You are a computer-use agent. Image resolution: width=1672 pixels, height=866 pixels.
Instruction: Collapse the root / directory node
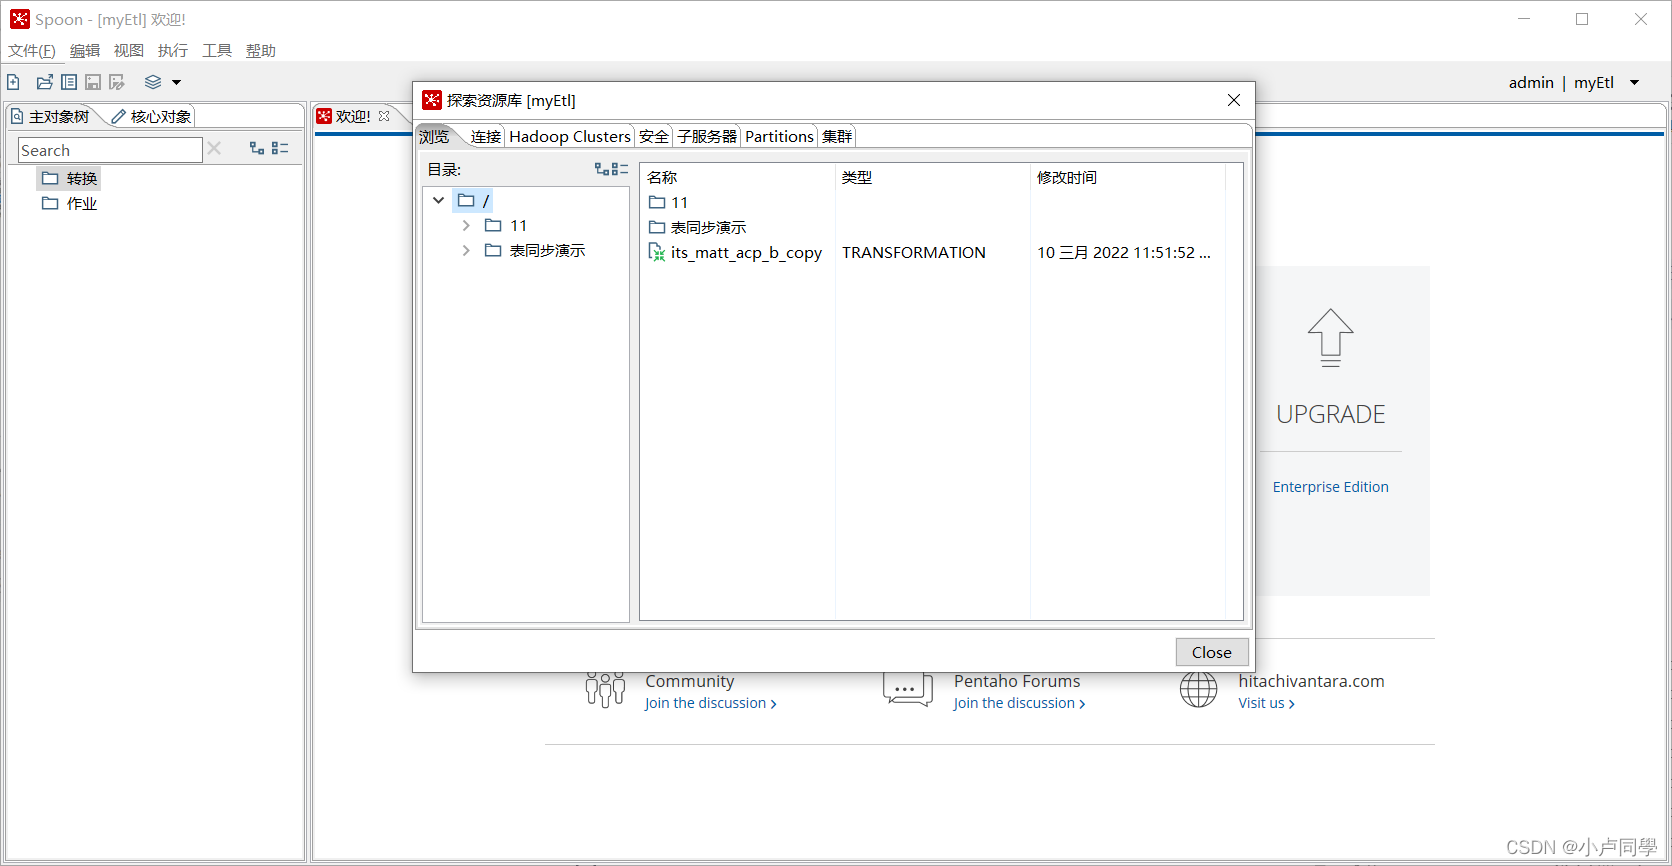point(438,200)
